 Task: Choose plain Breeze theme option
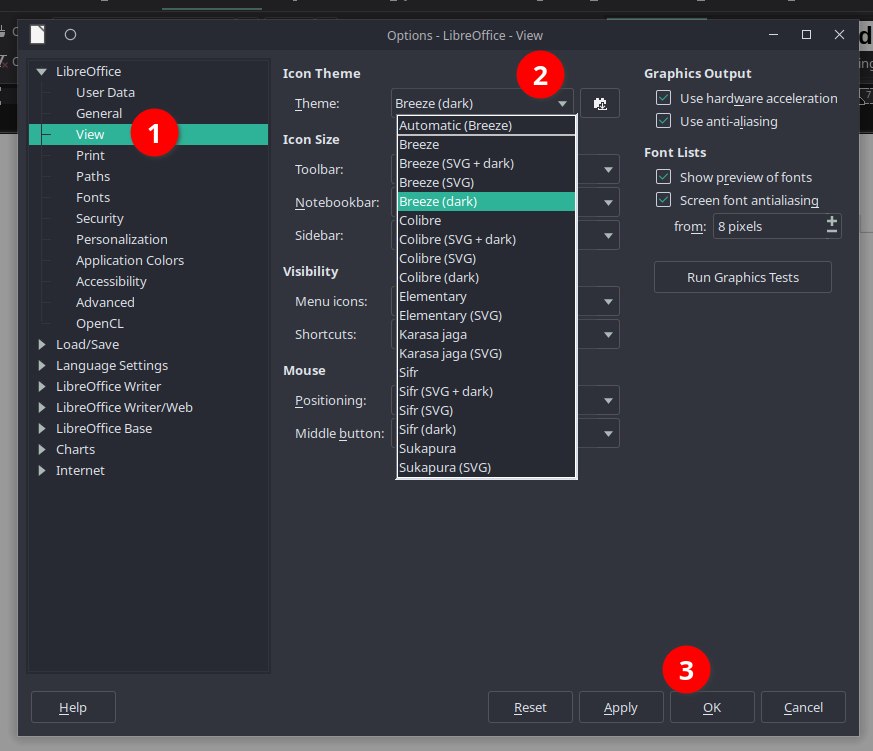pyautogui.click(x=486, y=145)
